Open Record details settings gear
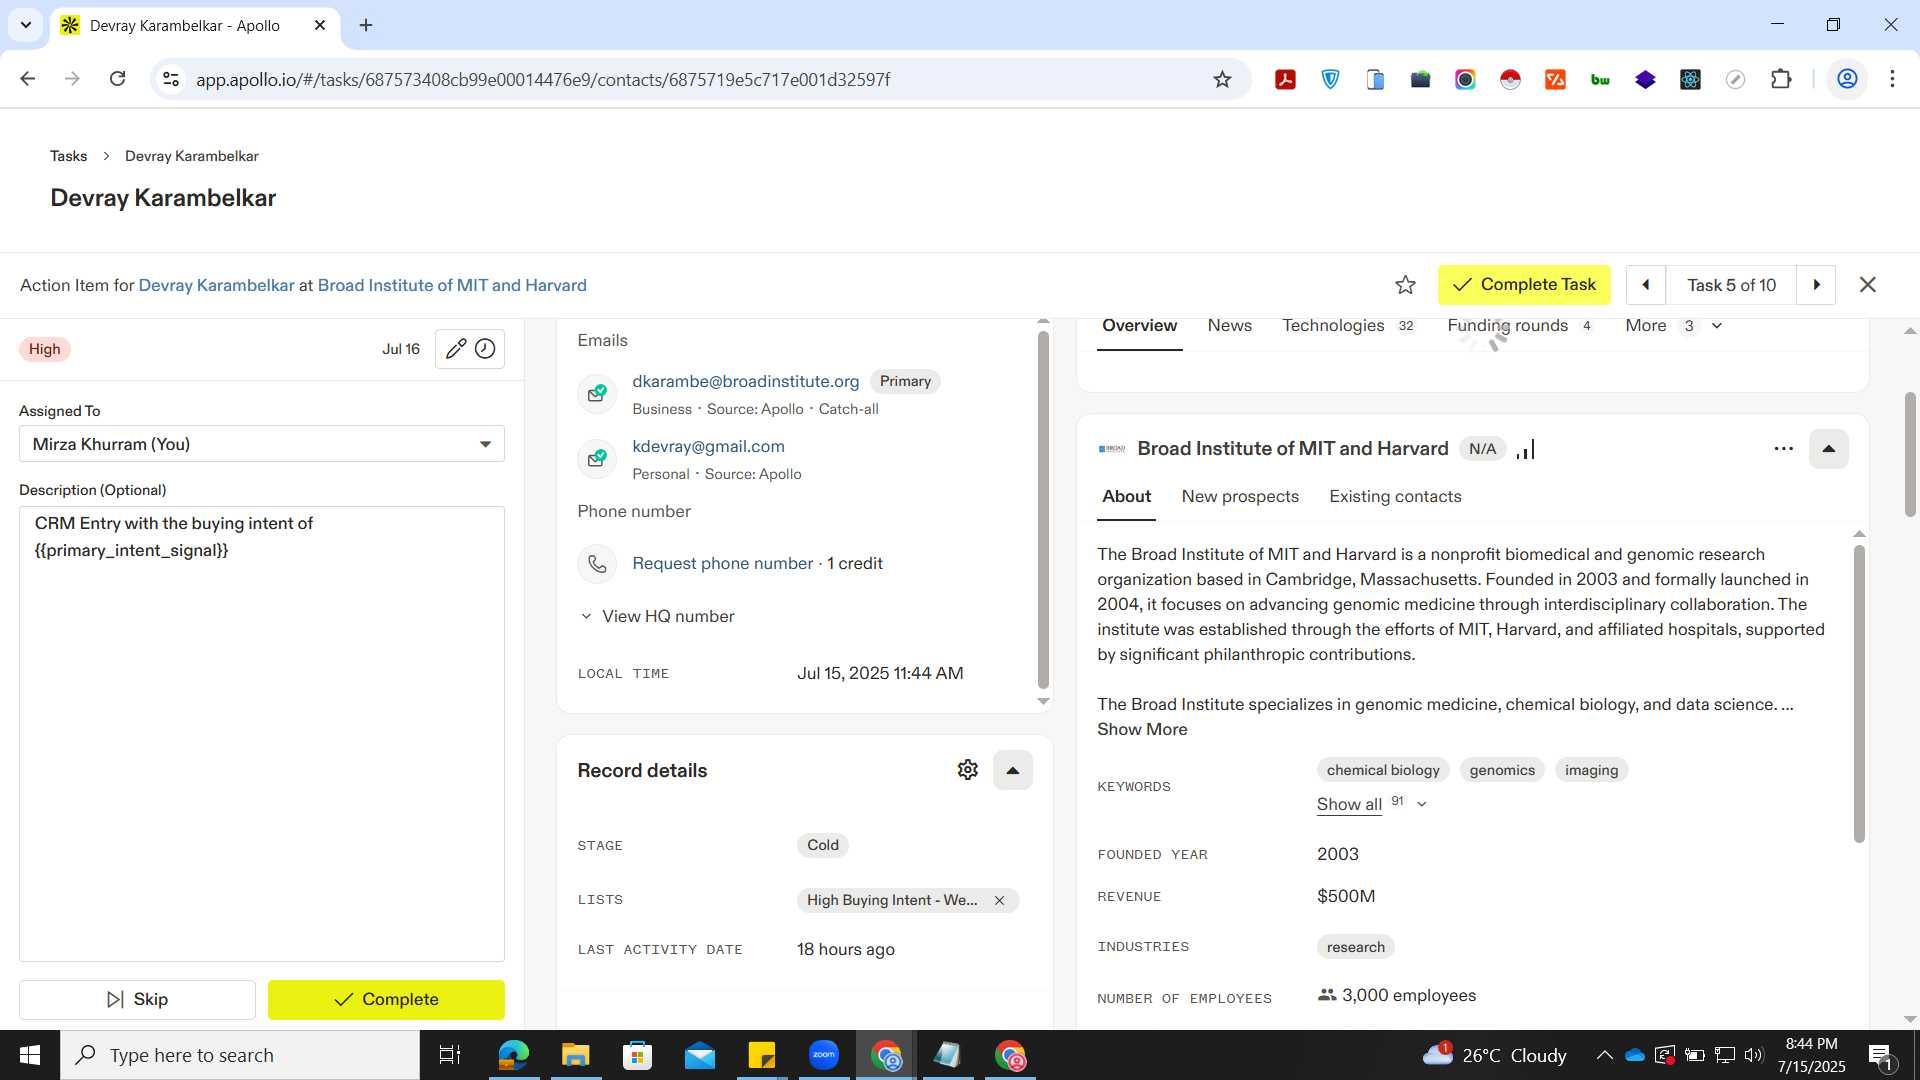The width and height of the screenshot is (1920, 1080). tap(967, 770)
